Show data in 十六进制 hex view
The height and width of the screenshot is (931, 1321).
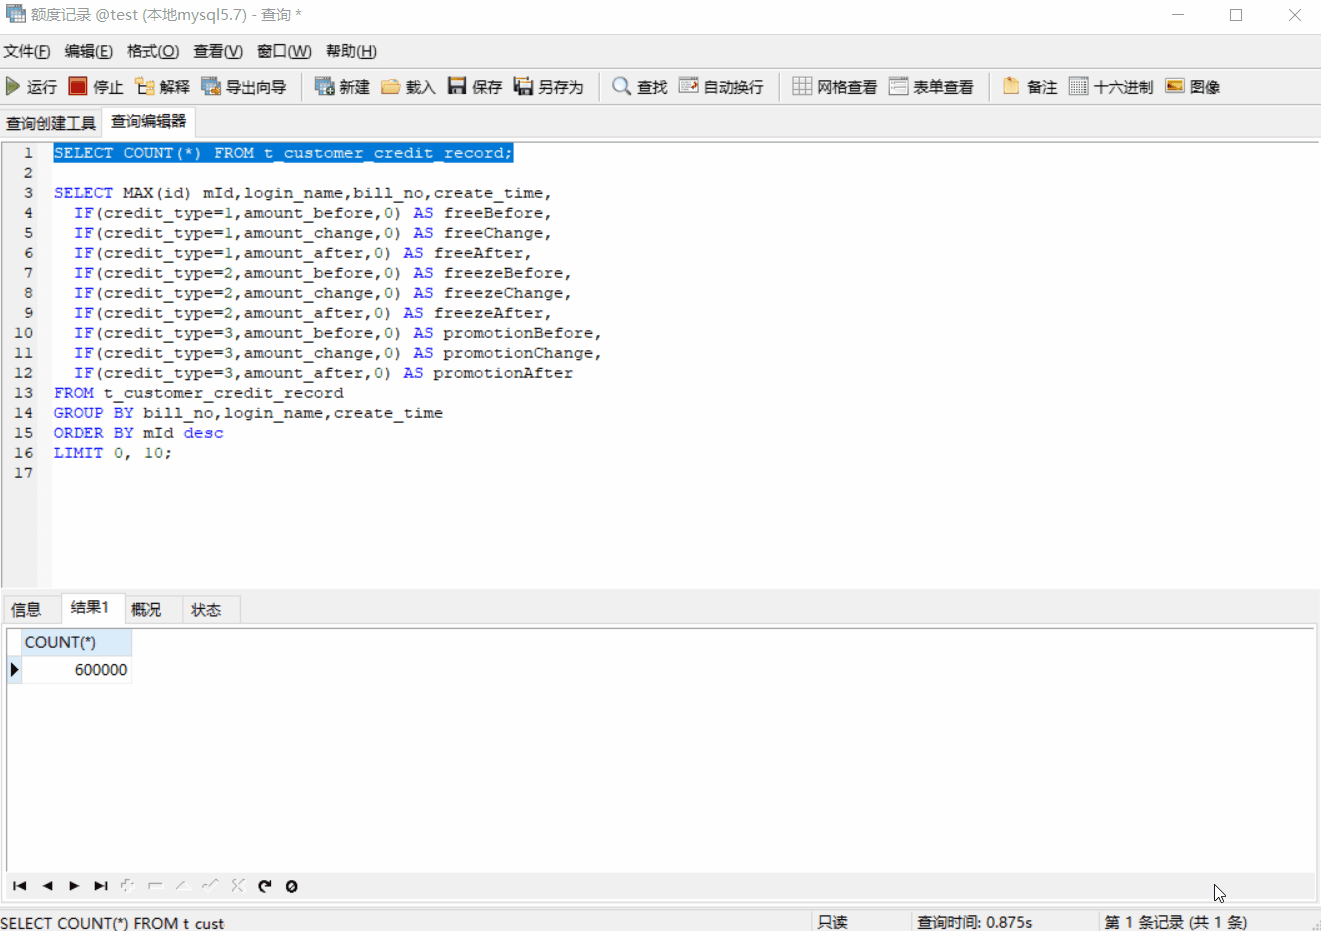[1111, 87]
